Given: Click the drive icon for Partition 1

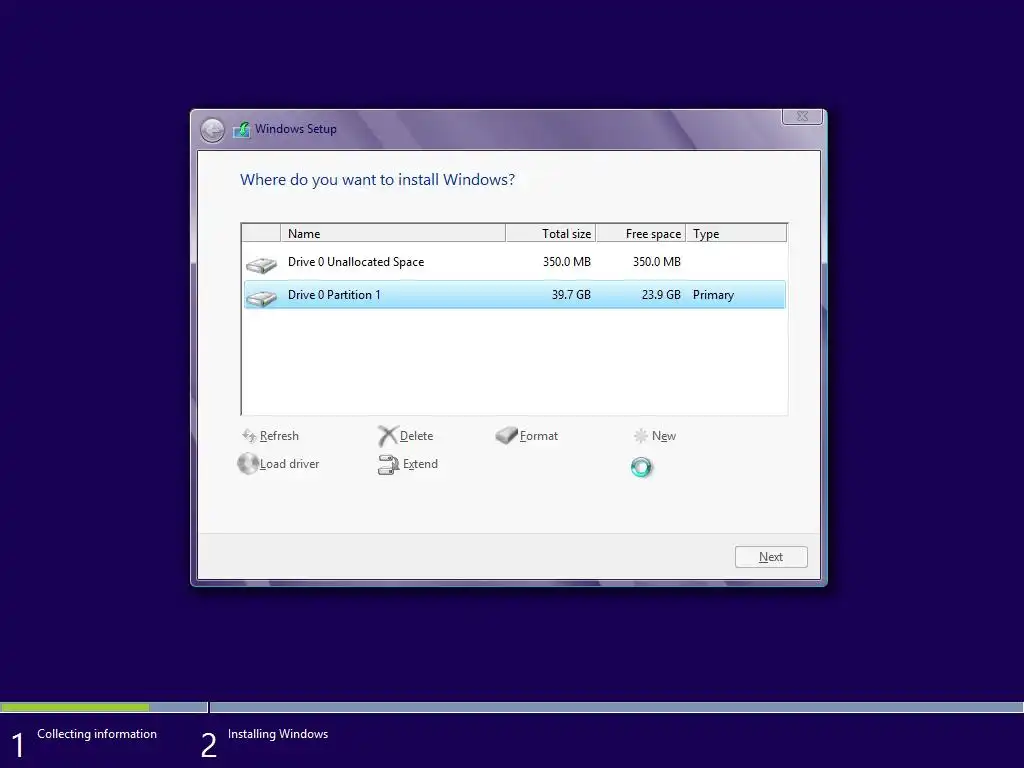Looking at the screenshot, I should tap(261, 298).
